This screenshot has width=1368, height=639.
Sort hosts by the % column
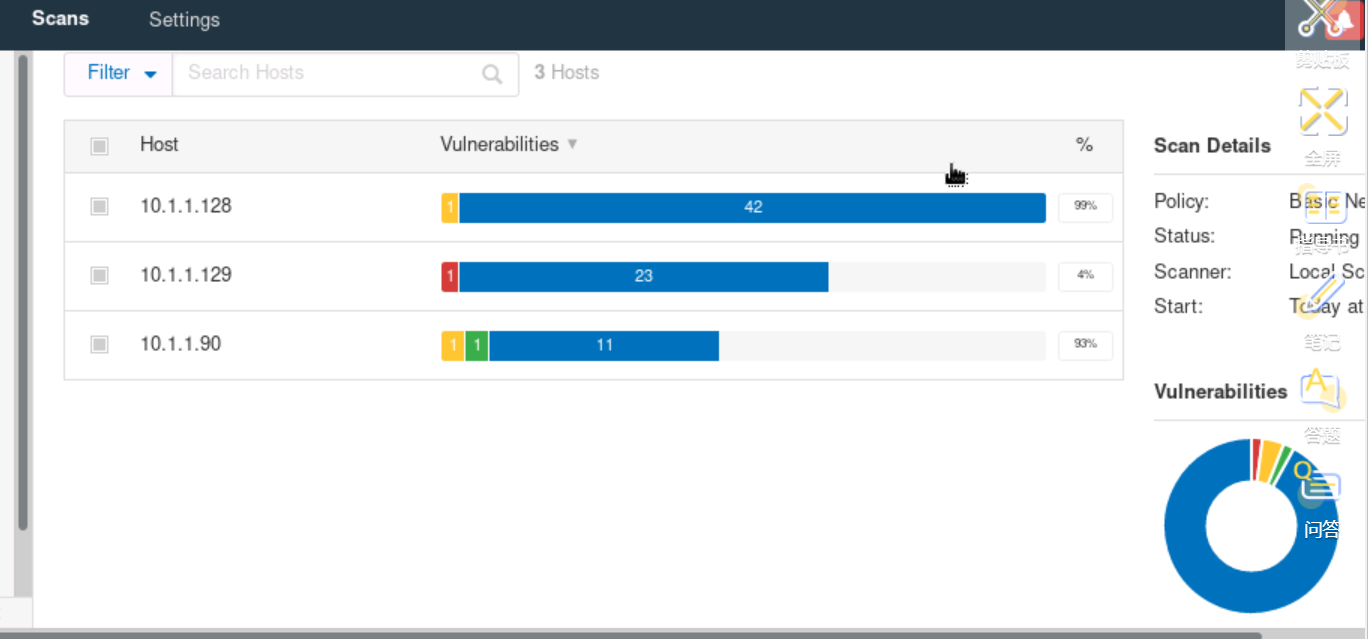tap(1084, 145)
